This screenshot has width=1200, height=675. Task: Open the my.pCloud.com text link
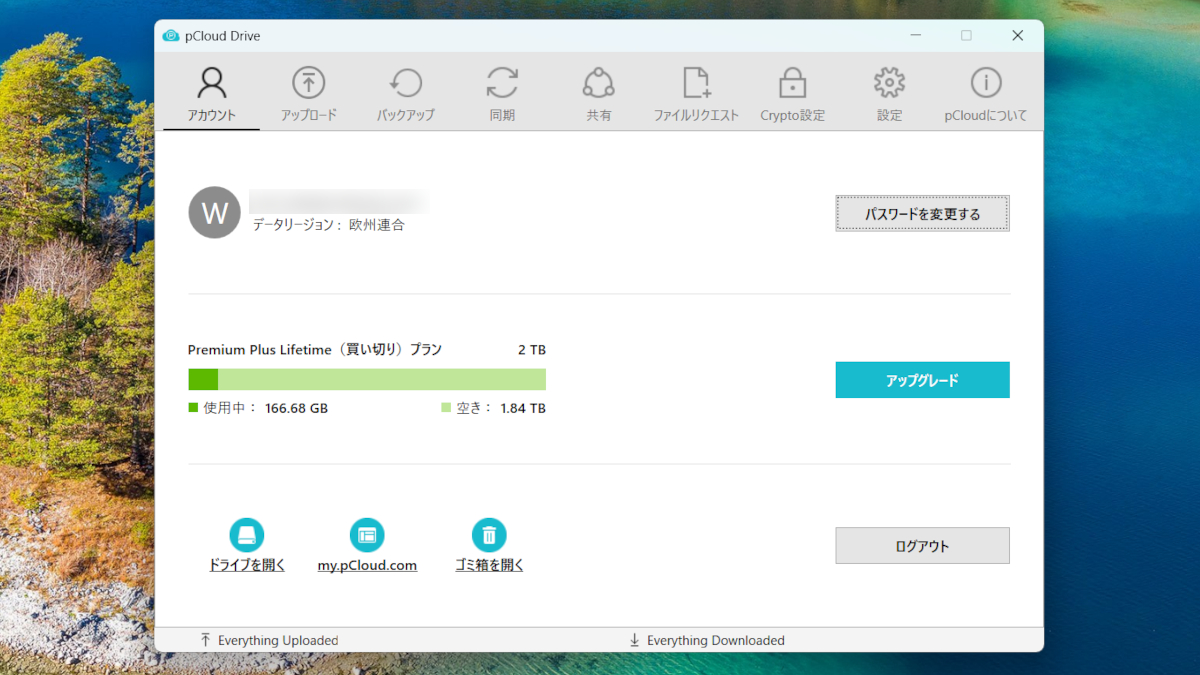click(x=367, y=565)
